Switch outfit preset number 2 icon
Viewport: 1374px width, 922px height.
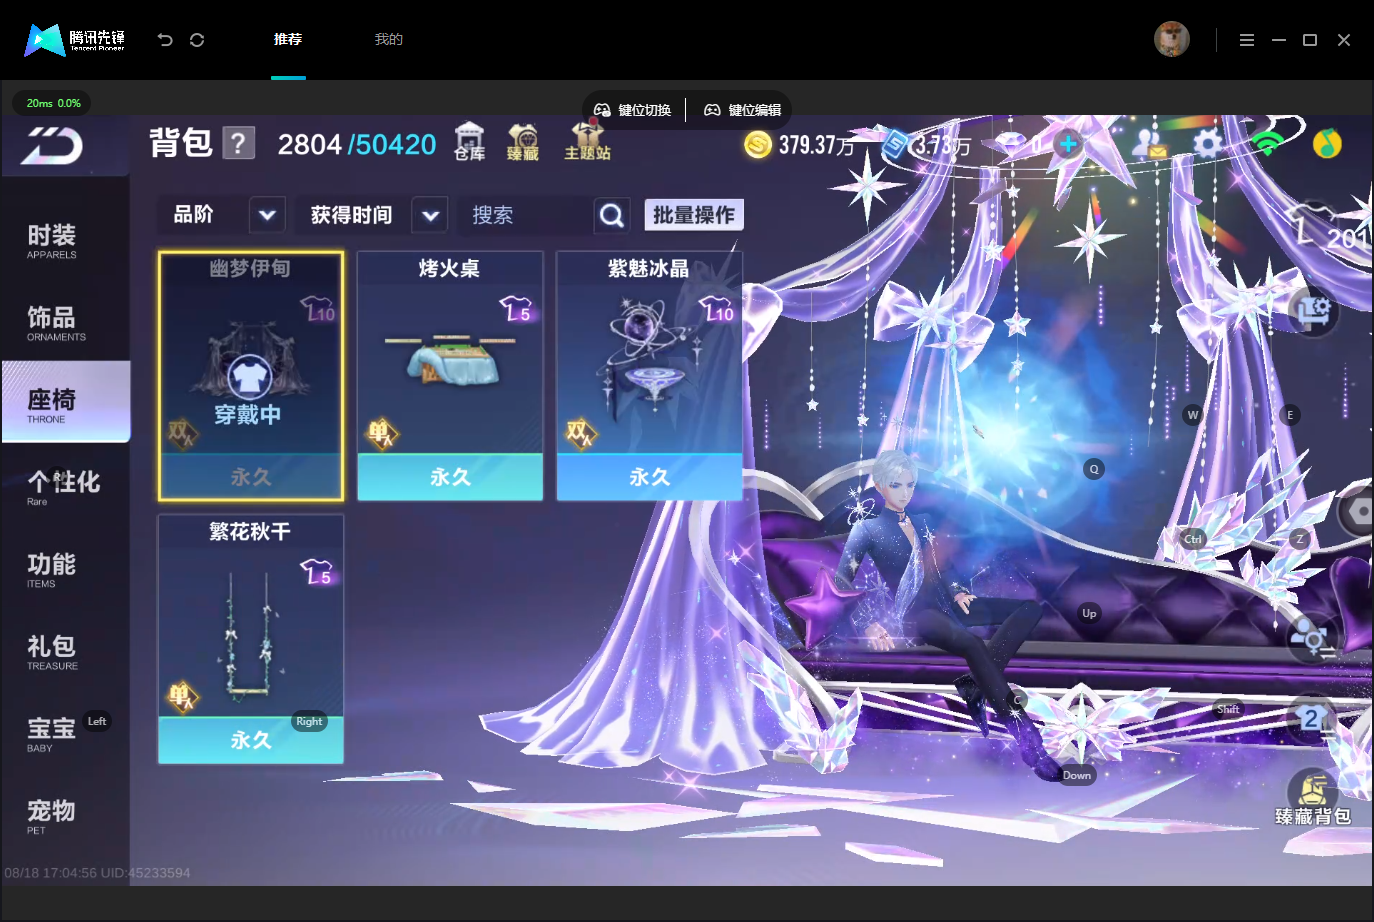pos(1313,720)
